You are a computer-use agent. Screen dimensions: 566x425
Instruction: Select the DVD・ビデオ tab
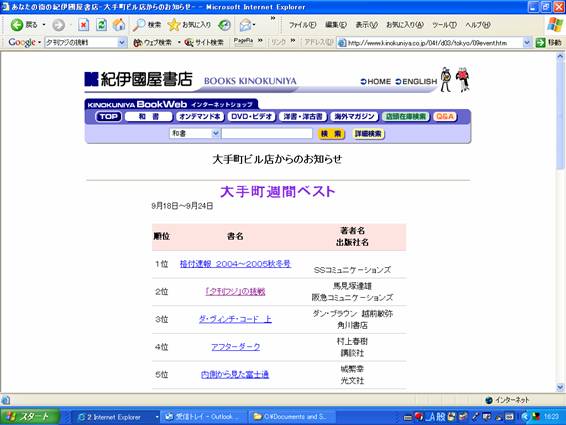click(x=252, y=117)
